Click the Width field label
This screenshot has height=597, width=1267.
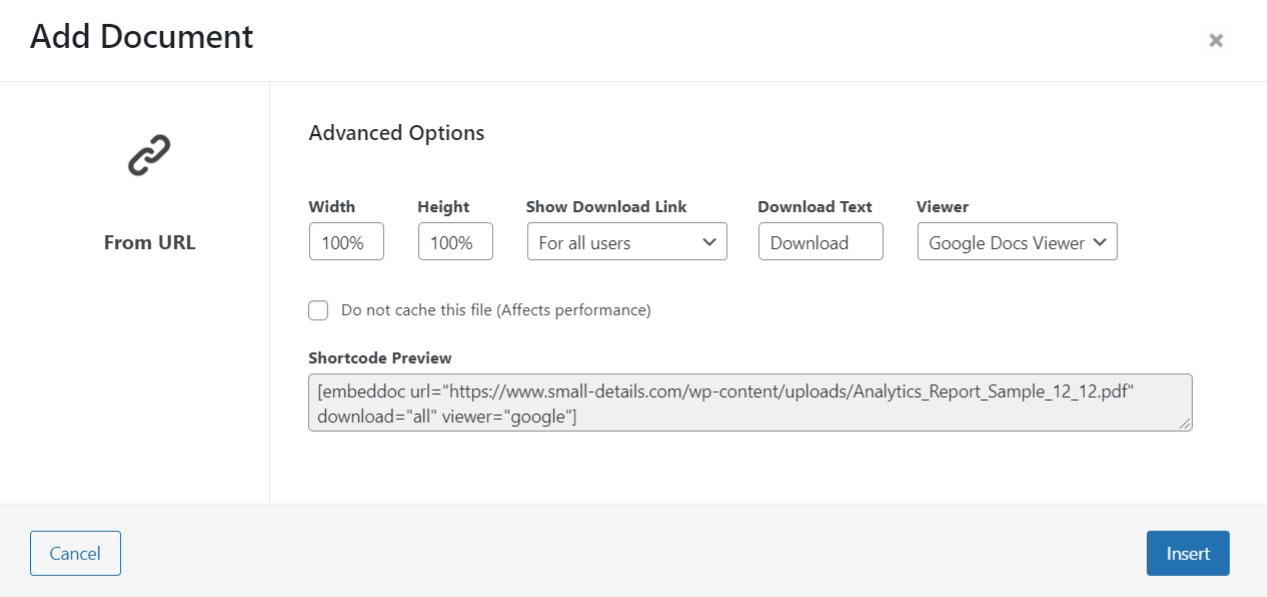click(x=332, y=207)
